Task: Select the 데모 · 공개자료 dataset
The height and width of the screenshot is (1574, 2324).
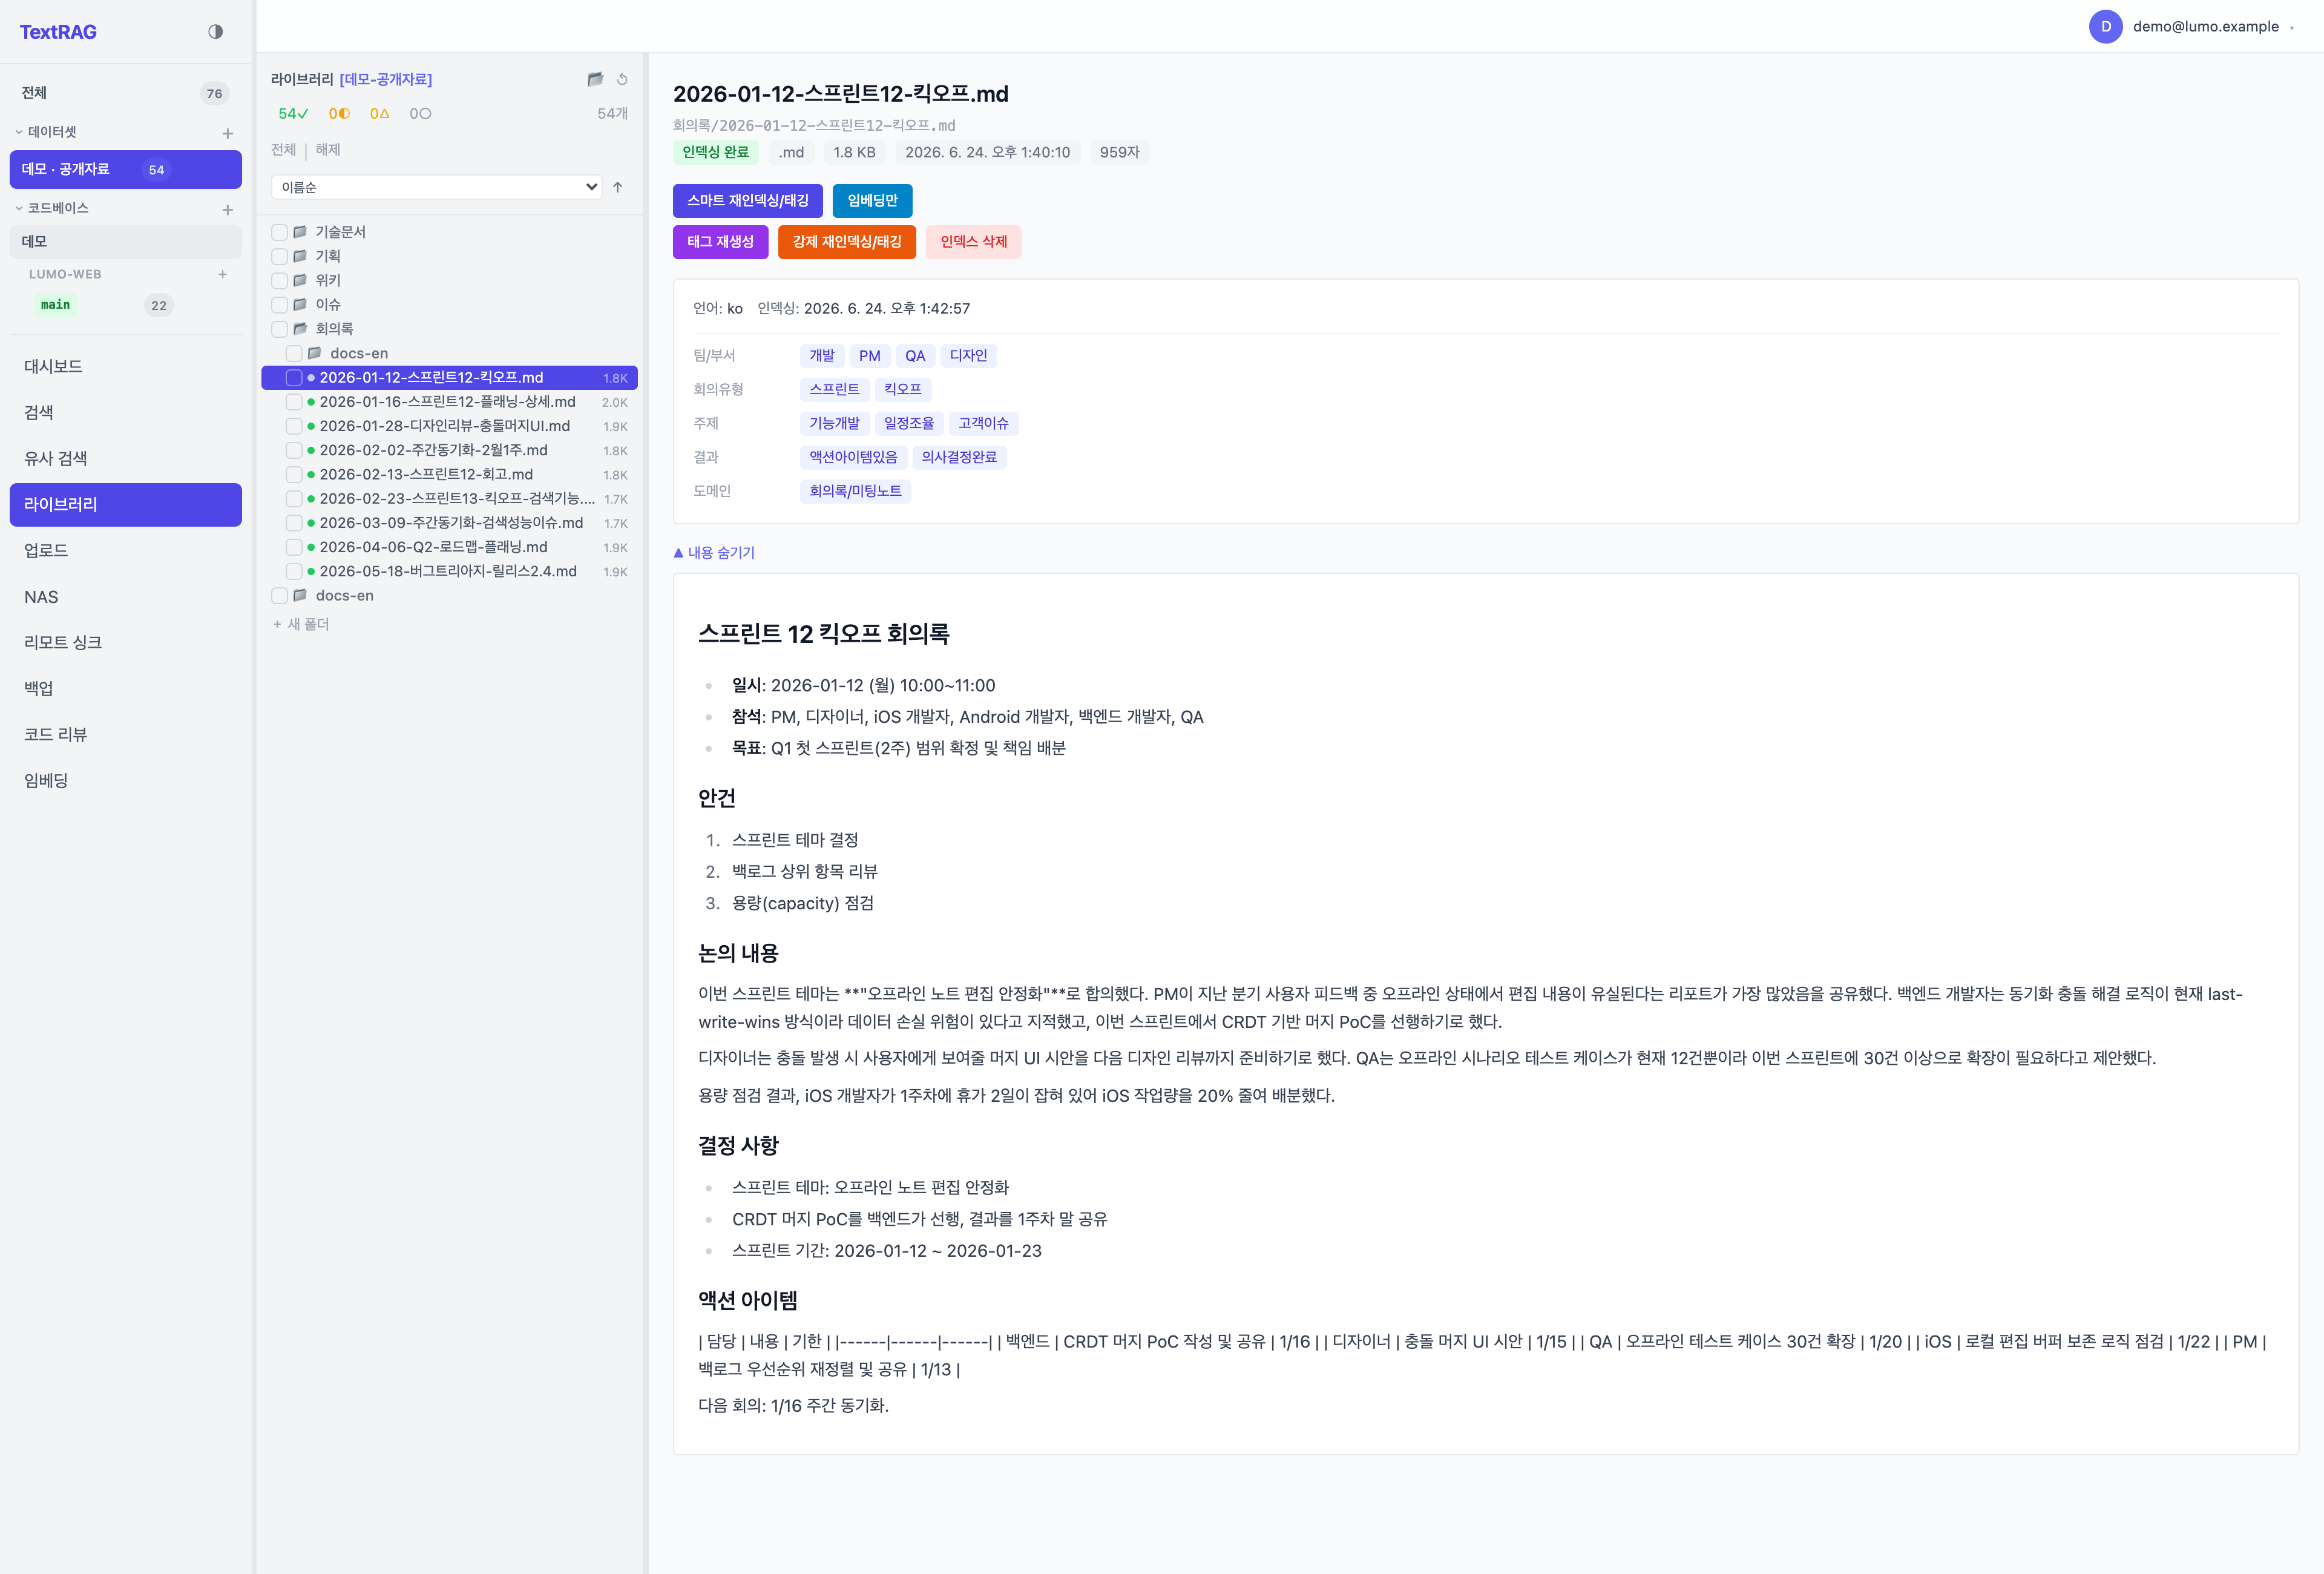Action: 126,169
